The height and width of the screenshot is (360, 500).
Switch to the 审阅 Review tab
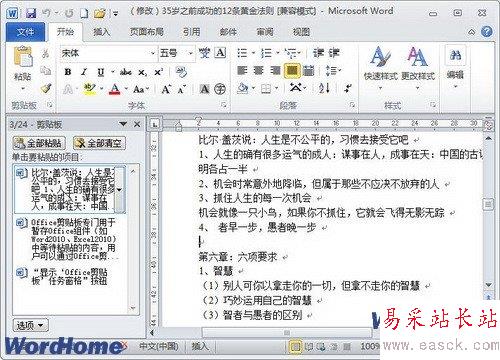[265, 32]
